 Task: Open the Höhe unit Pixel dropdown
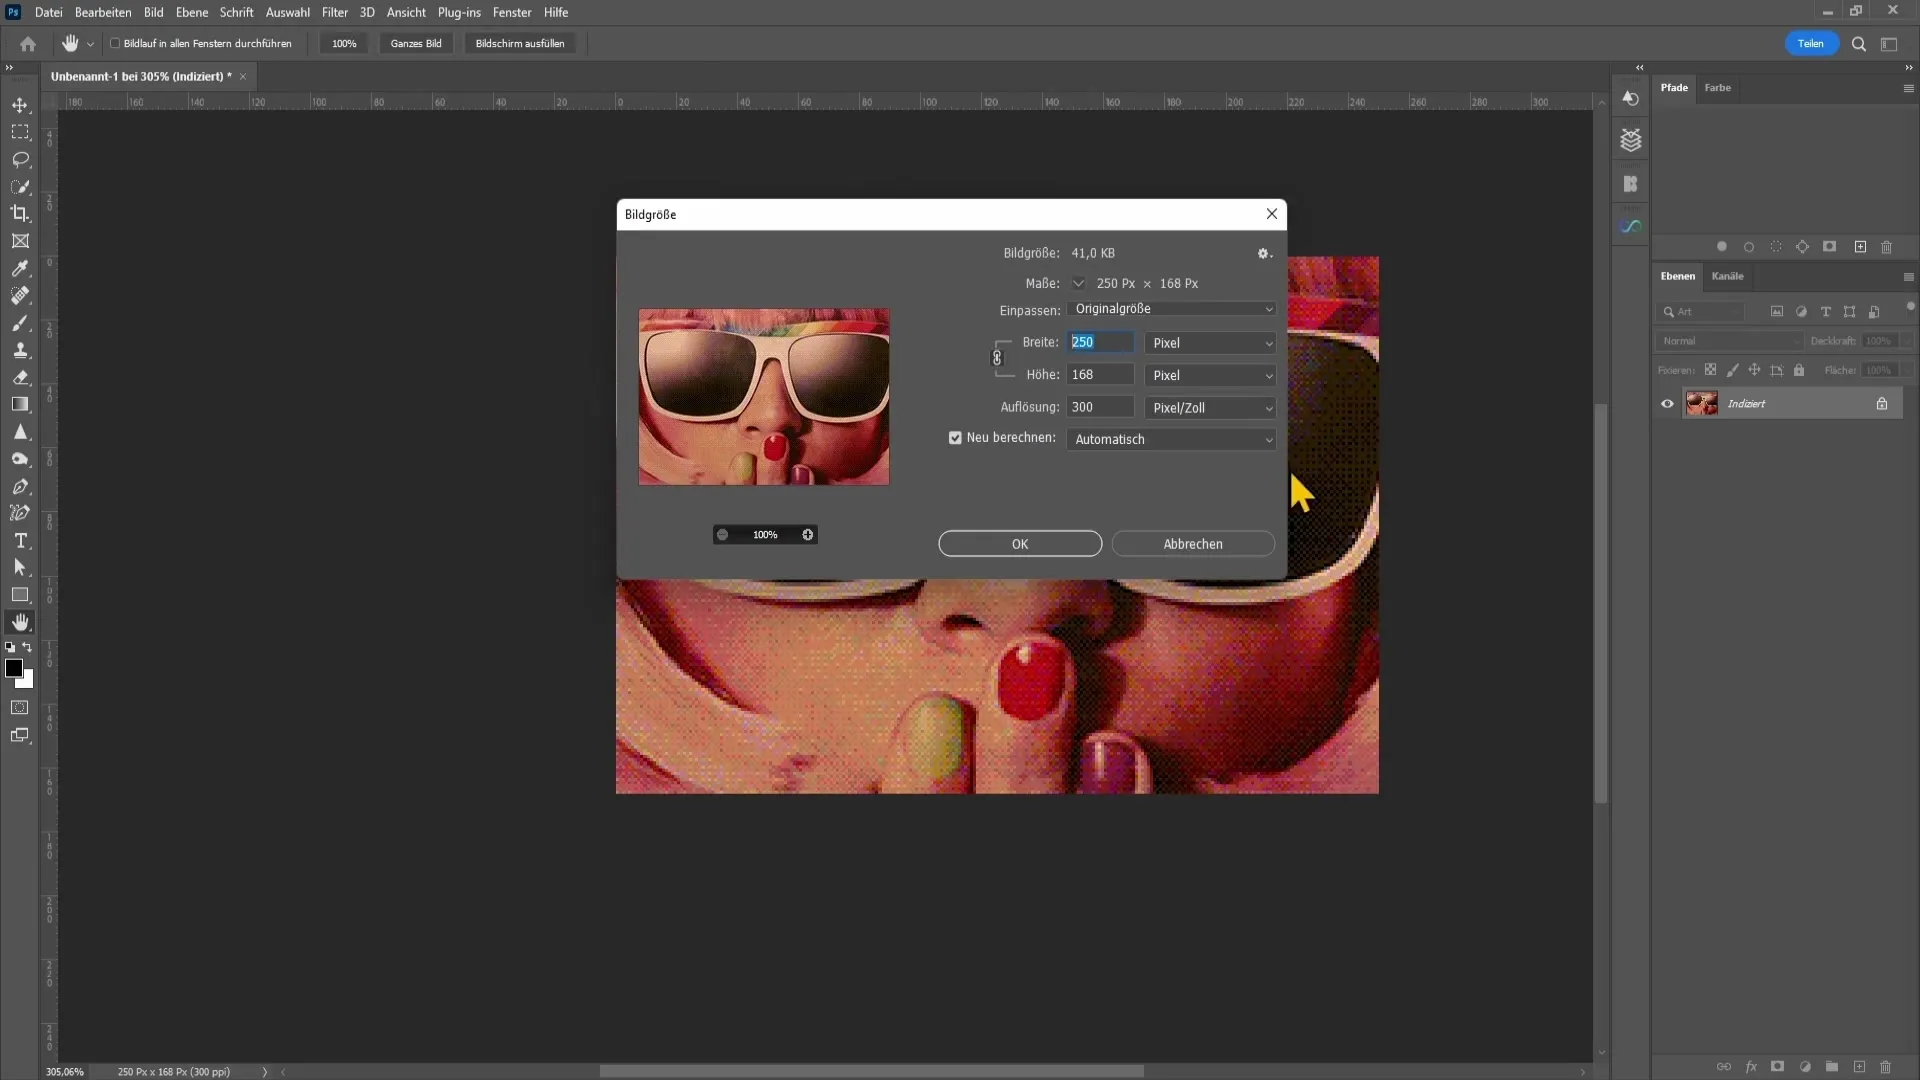[x=1211, y=376]
